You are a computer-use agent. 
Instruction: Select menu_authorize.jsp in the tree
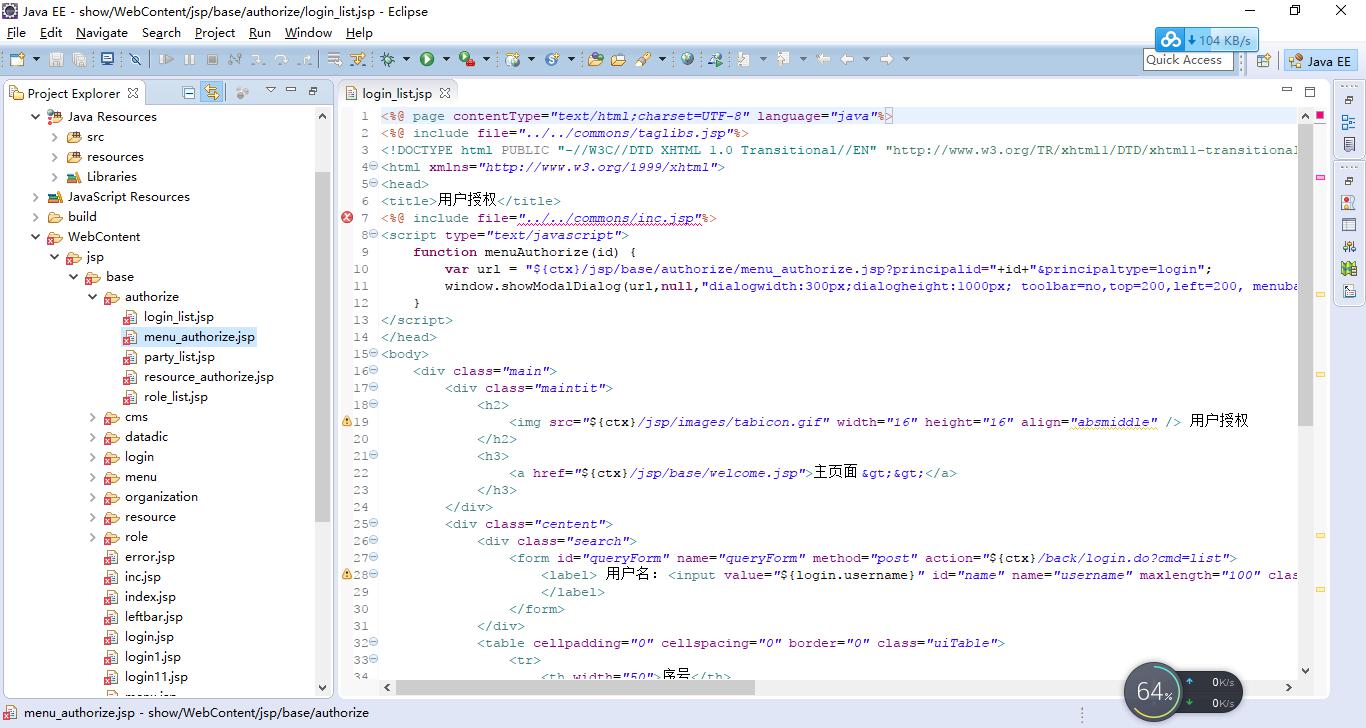coord(199,337)
